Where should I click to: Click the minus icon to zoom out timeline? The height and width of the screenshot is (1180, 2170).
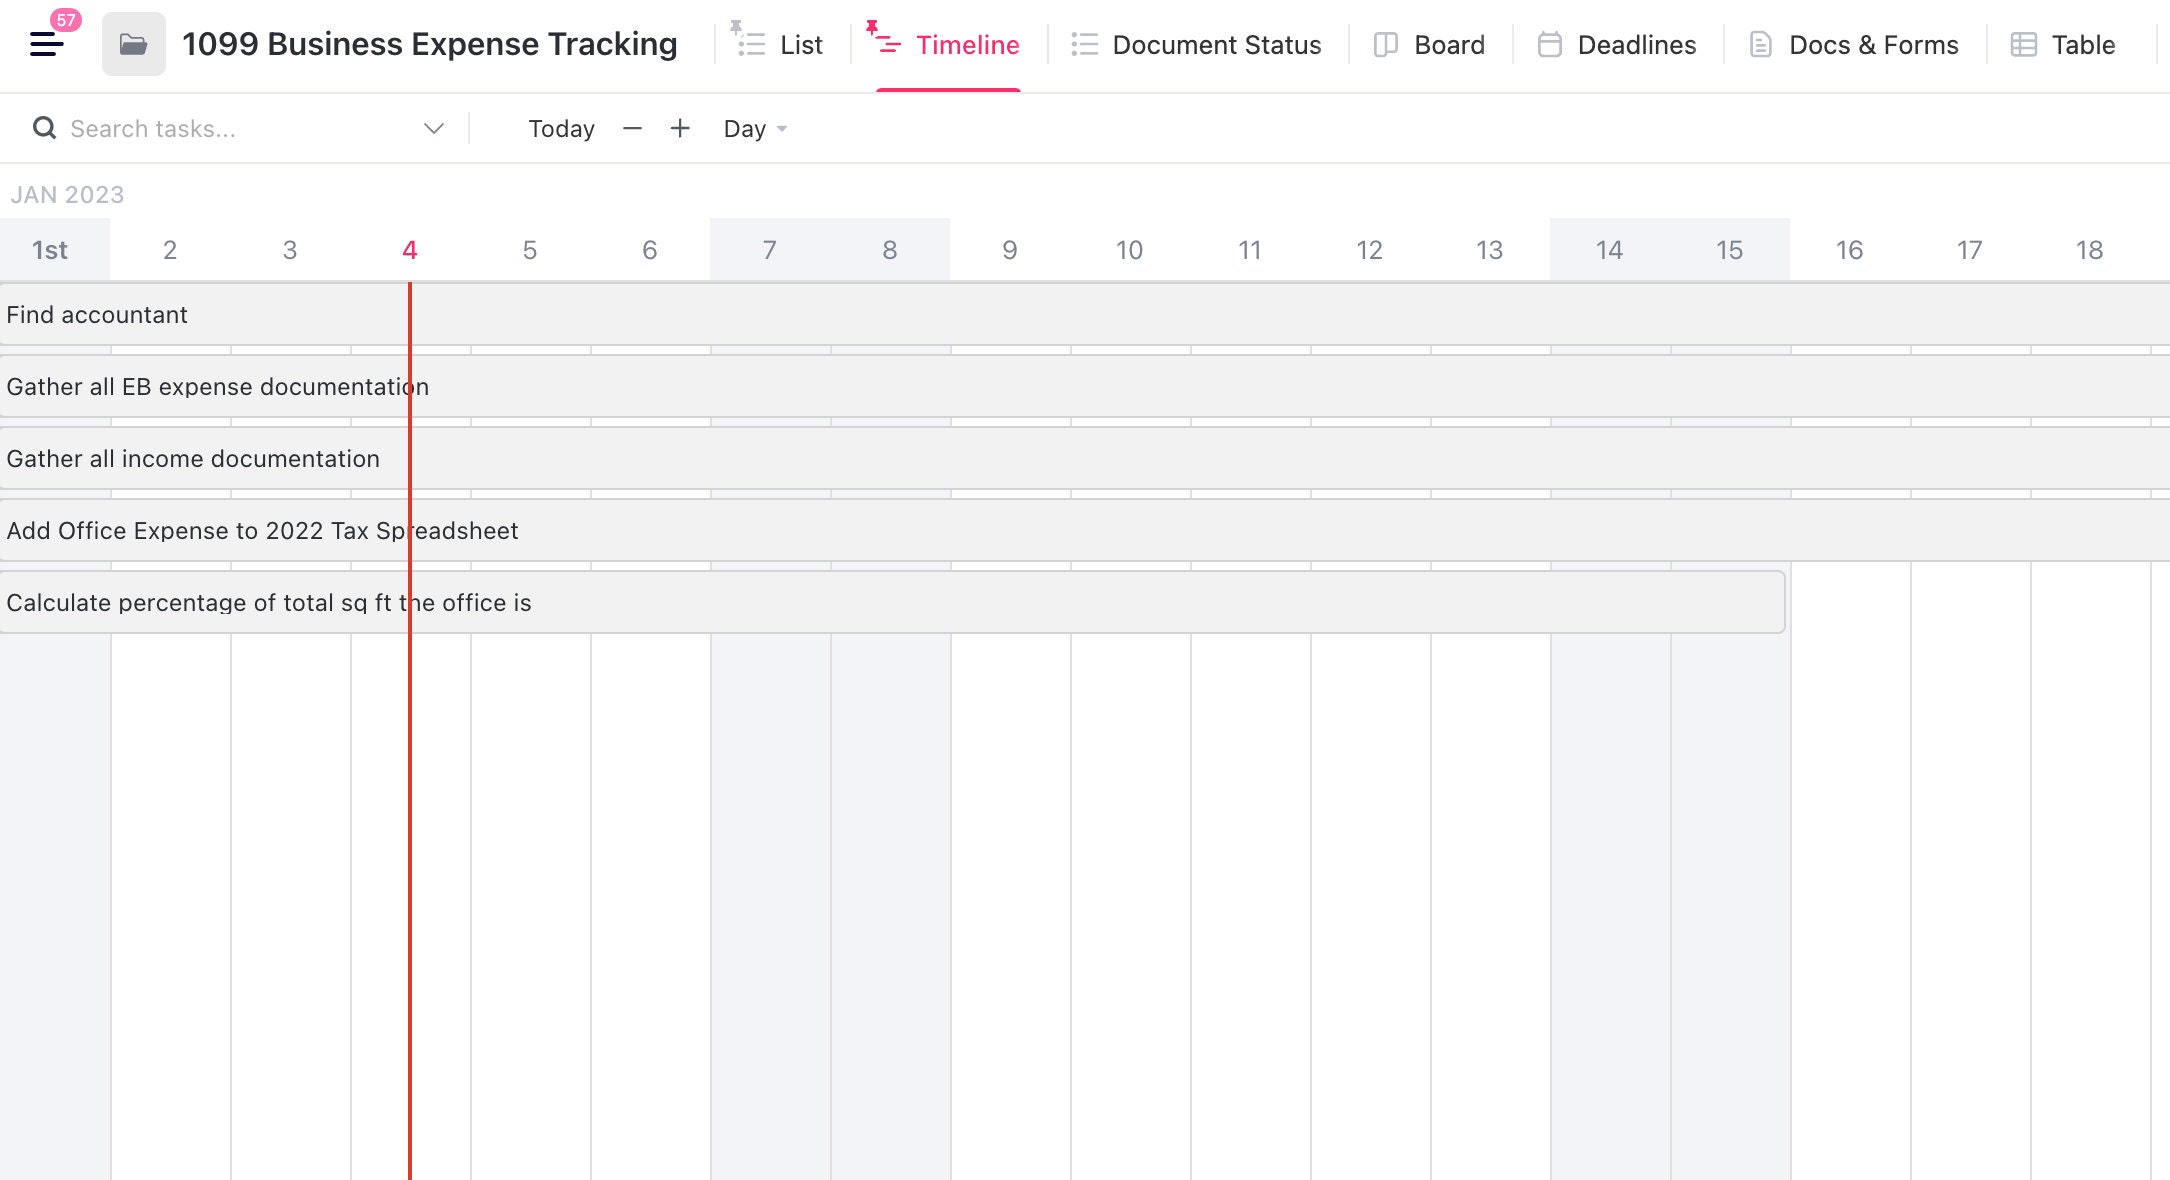pyautogui.click(x=632, y=128)
